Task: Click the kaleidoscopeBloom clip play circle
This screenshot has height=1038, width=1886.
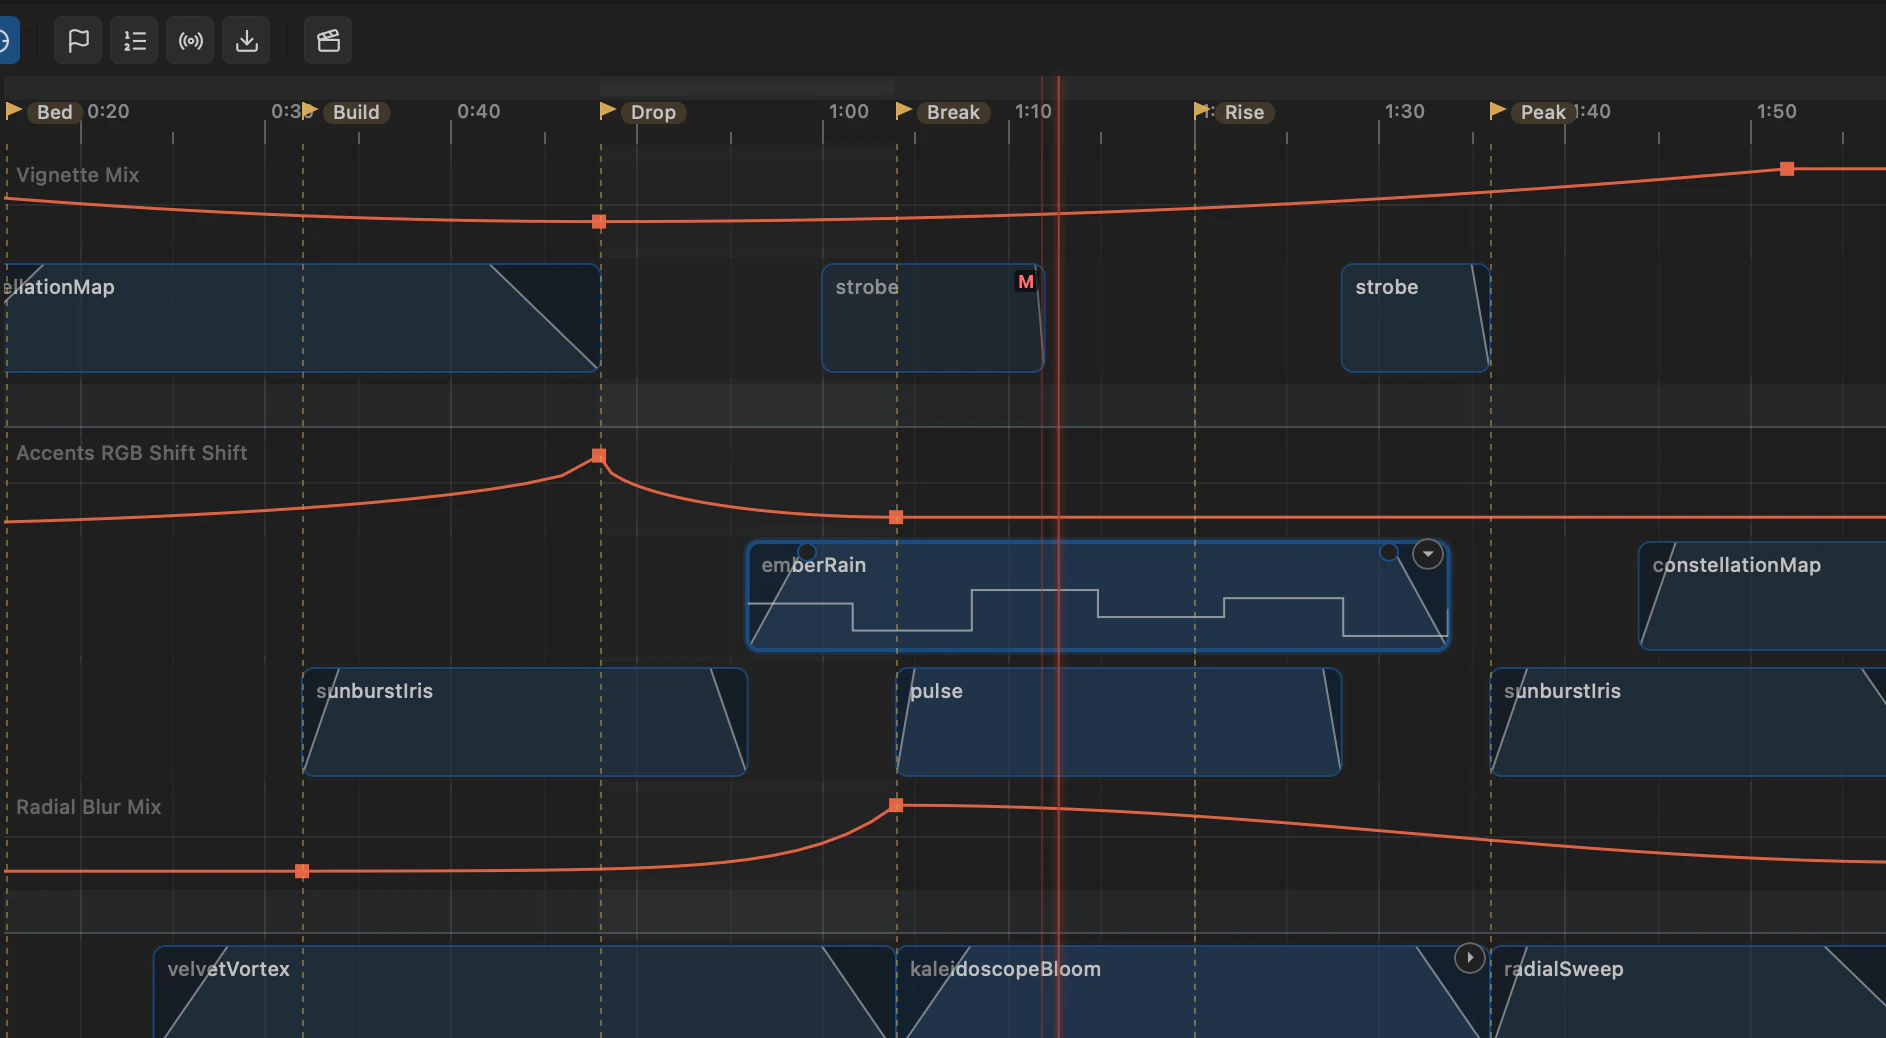Action: tap(1469, 958)
